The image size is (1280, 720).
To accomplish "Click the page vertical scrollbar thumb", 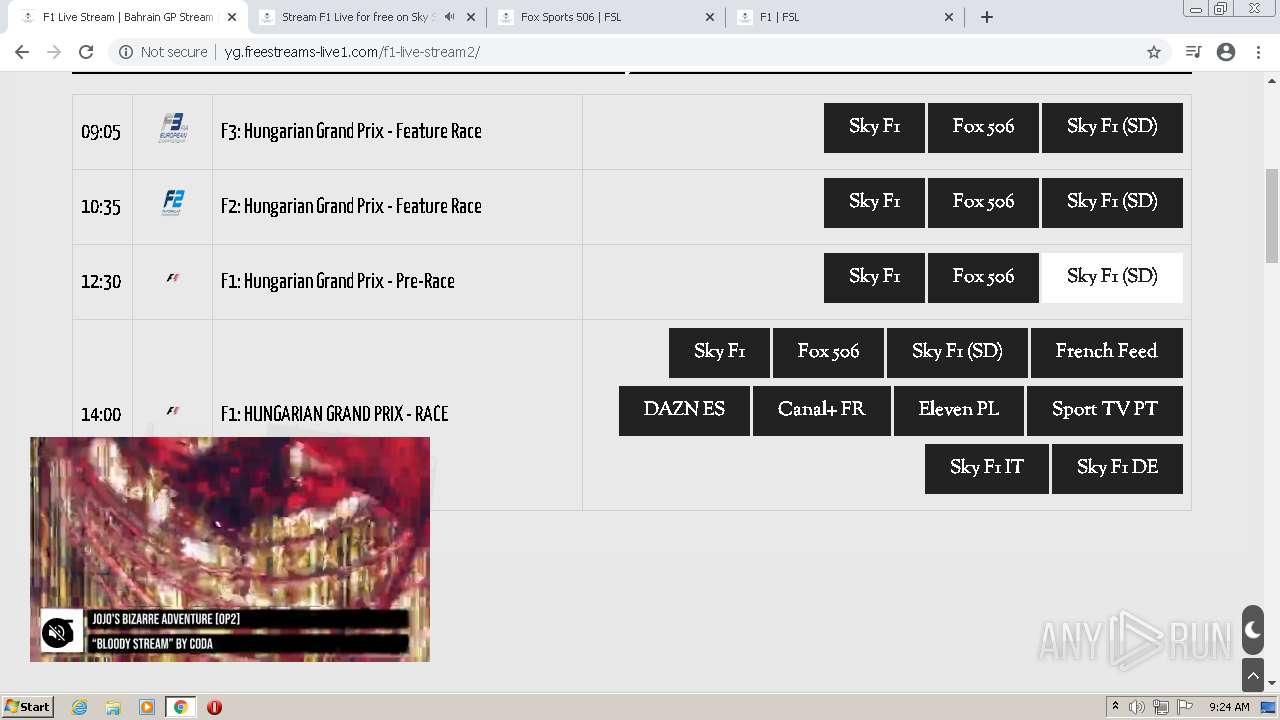I will [x=1272, y=215].
